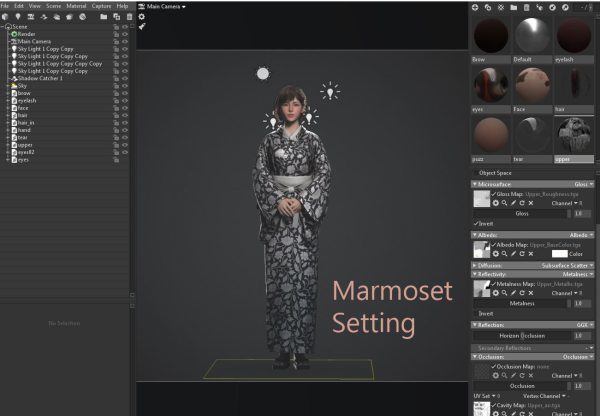Delete material using the trash icon

tap(527, 7)
